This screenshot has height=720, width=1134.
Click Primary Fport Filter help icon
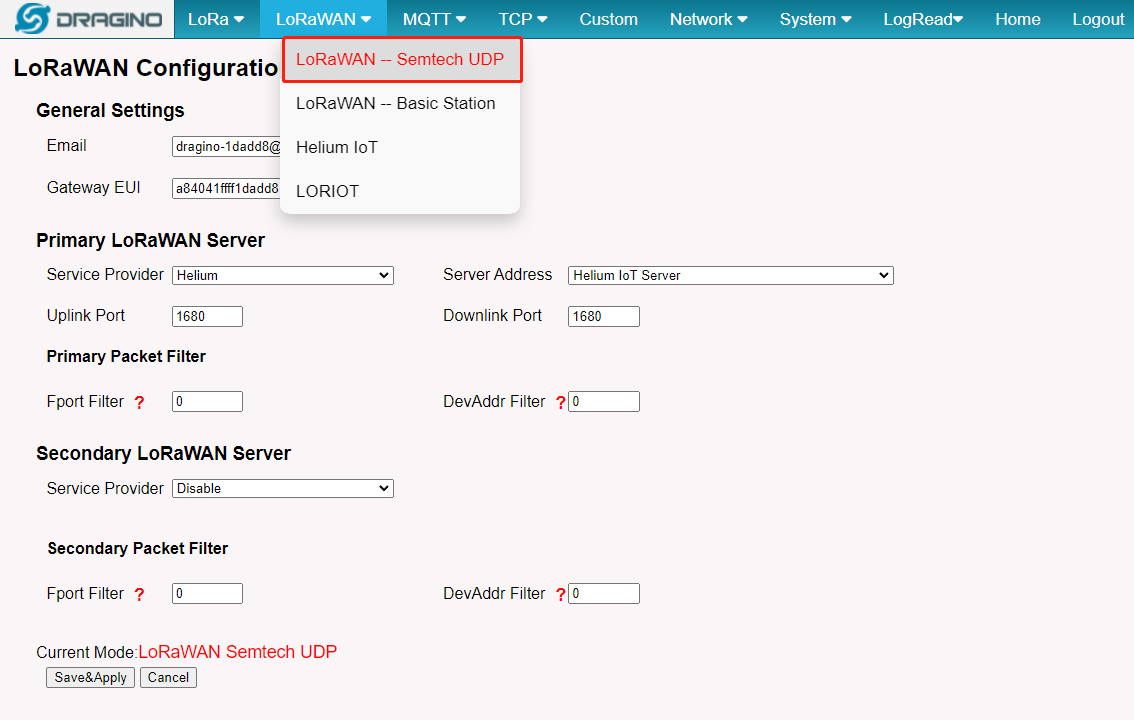(140, 403)
